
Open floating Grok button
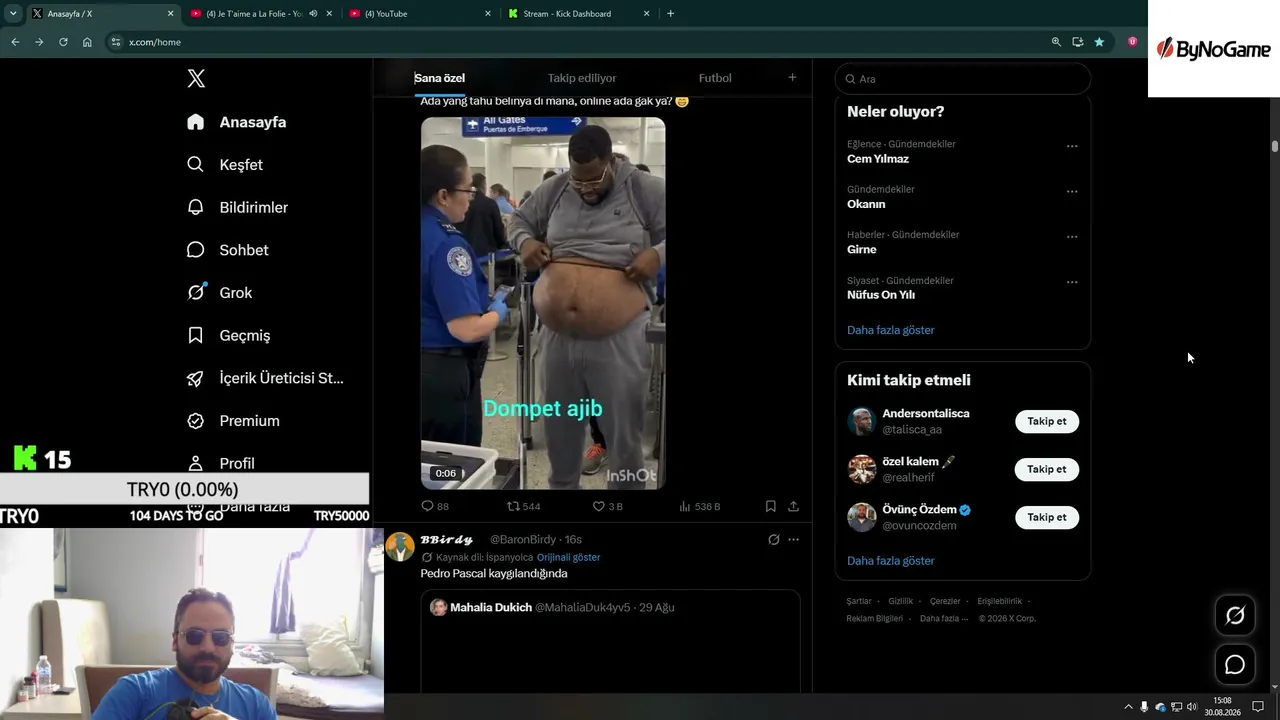tap(1235, 616)
